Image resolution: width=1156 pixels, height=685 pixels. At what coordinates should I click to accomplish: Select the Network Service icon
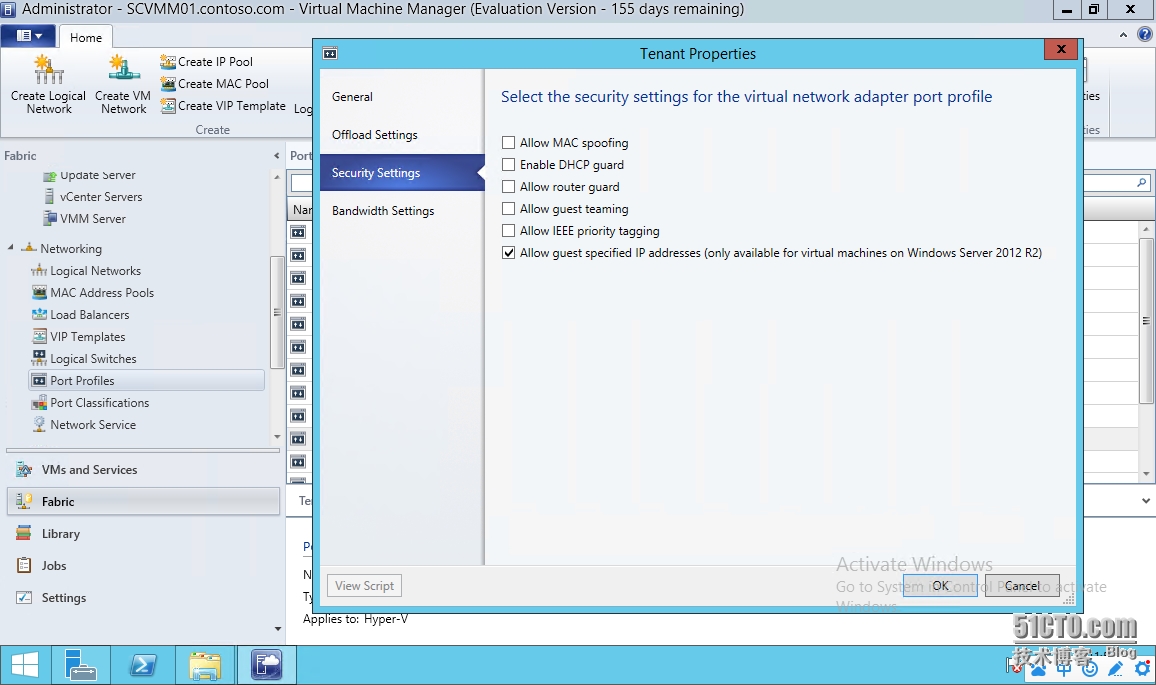[39, 425]
